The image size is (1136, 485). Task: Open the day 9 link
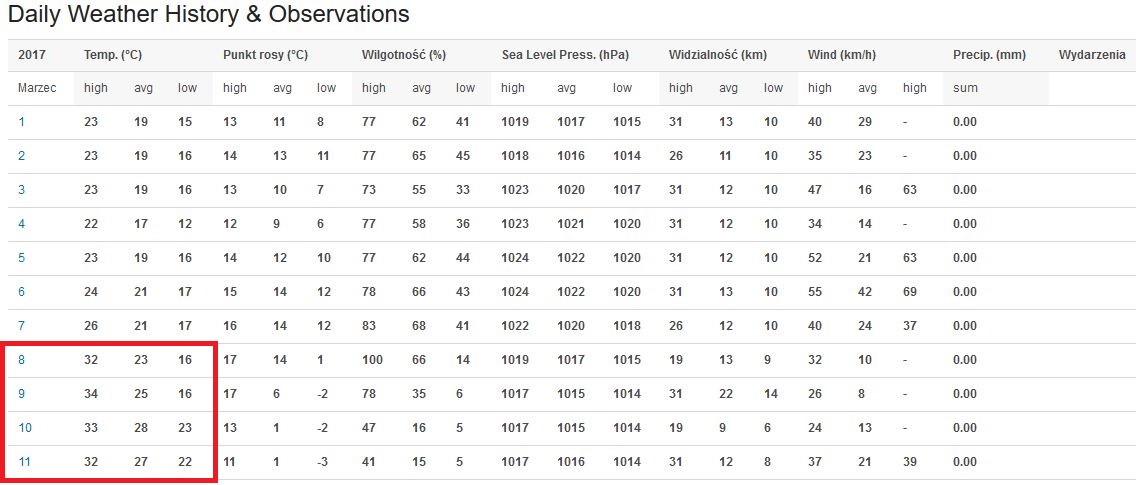coord(22,394)
